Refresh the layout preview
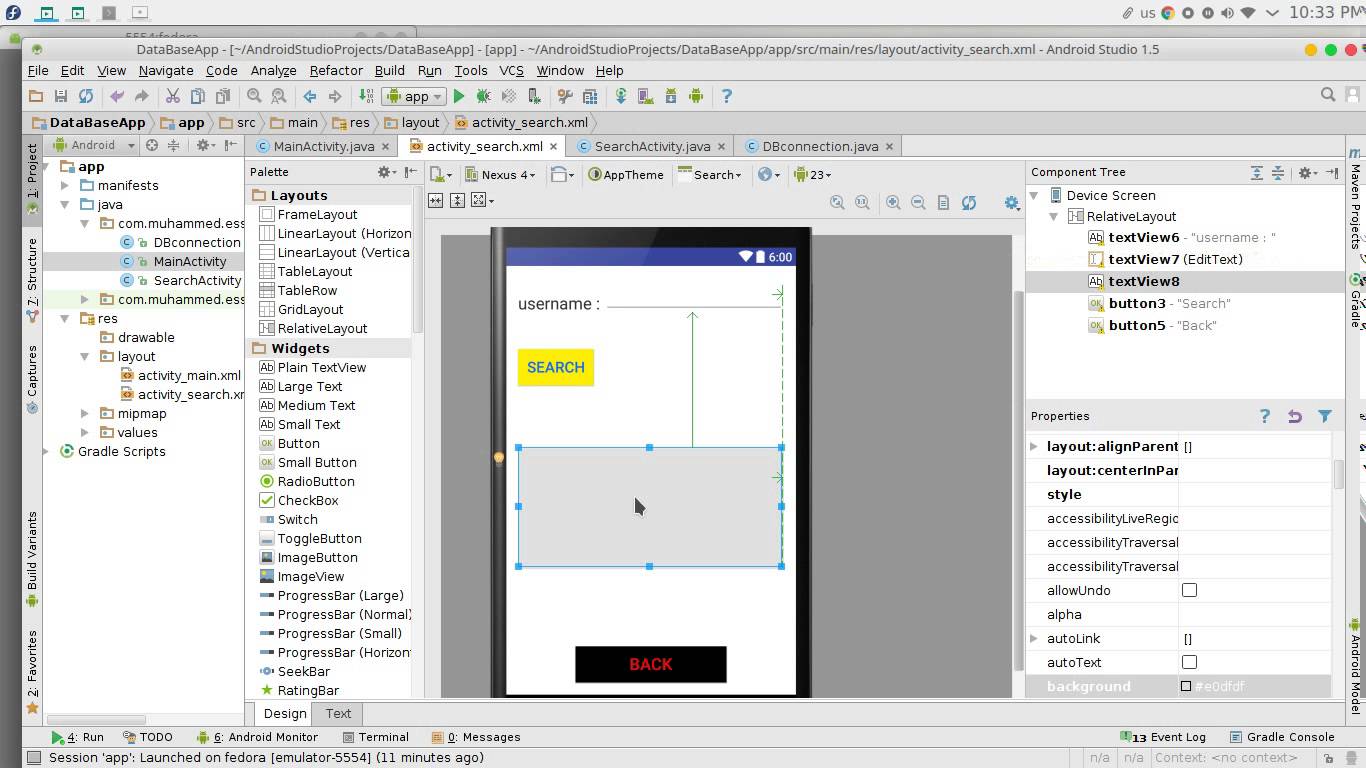This screenshot has height=768, width=1366. click(x=968, y=202)
